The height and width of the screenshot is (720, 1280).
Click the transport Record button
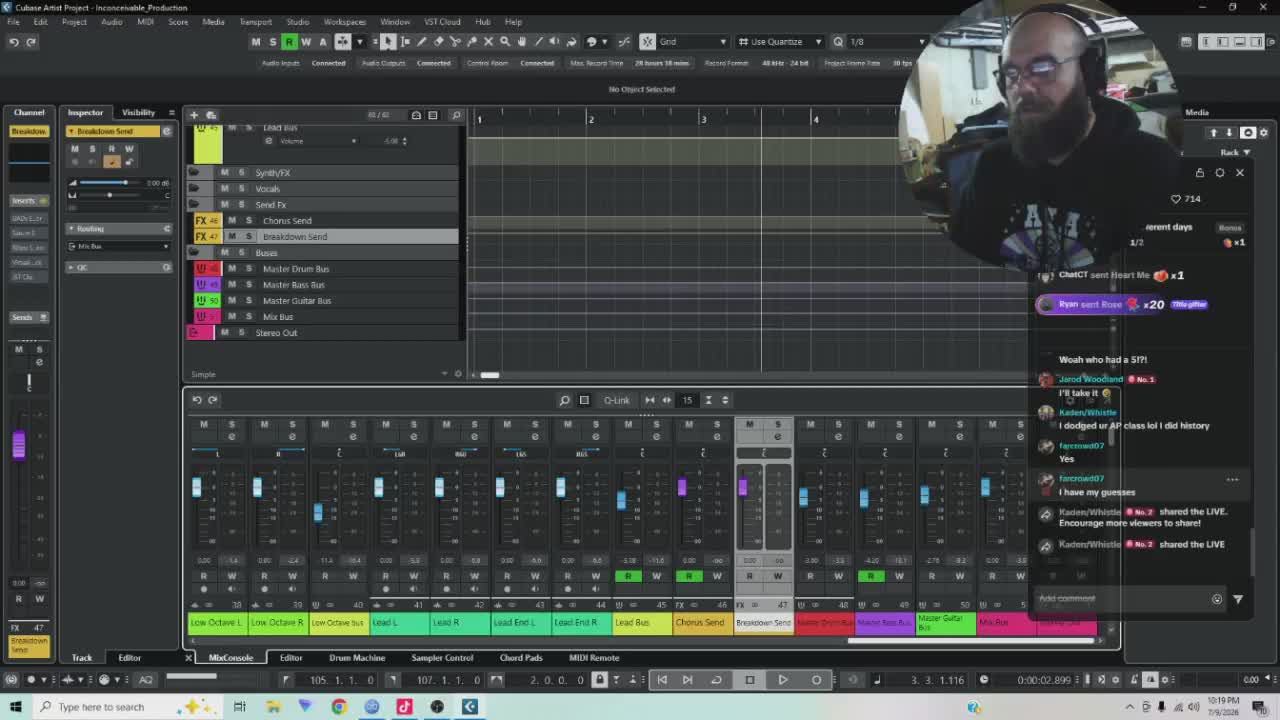(816, 680)
